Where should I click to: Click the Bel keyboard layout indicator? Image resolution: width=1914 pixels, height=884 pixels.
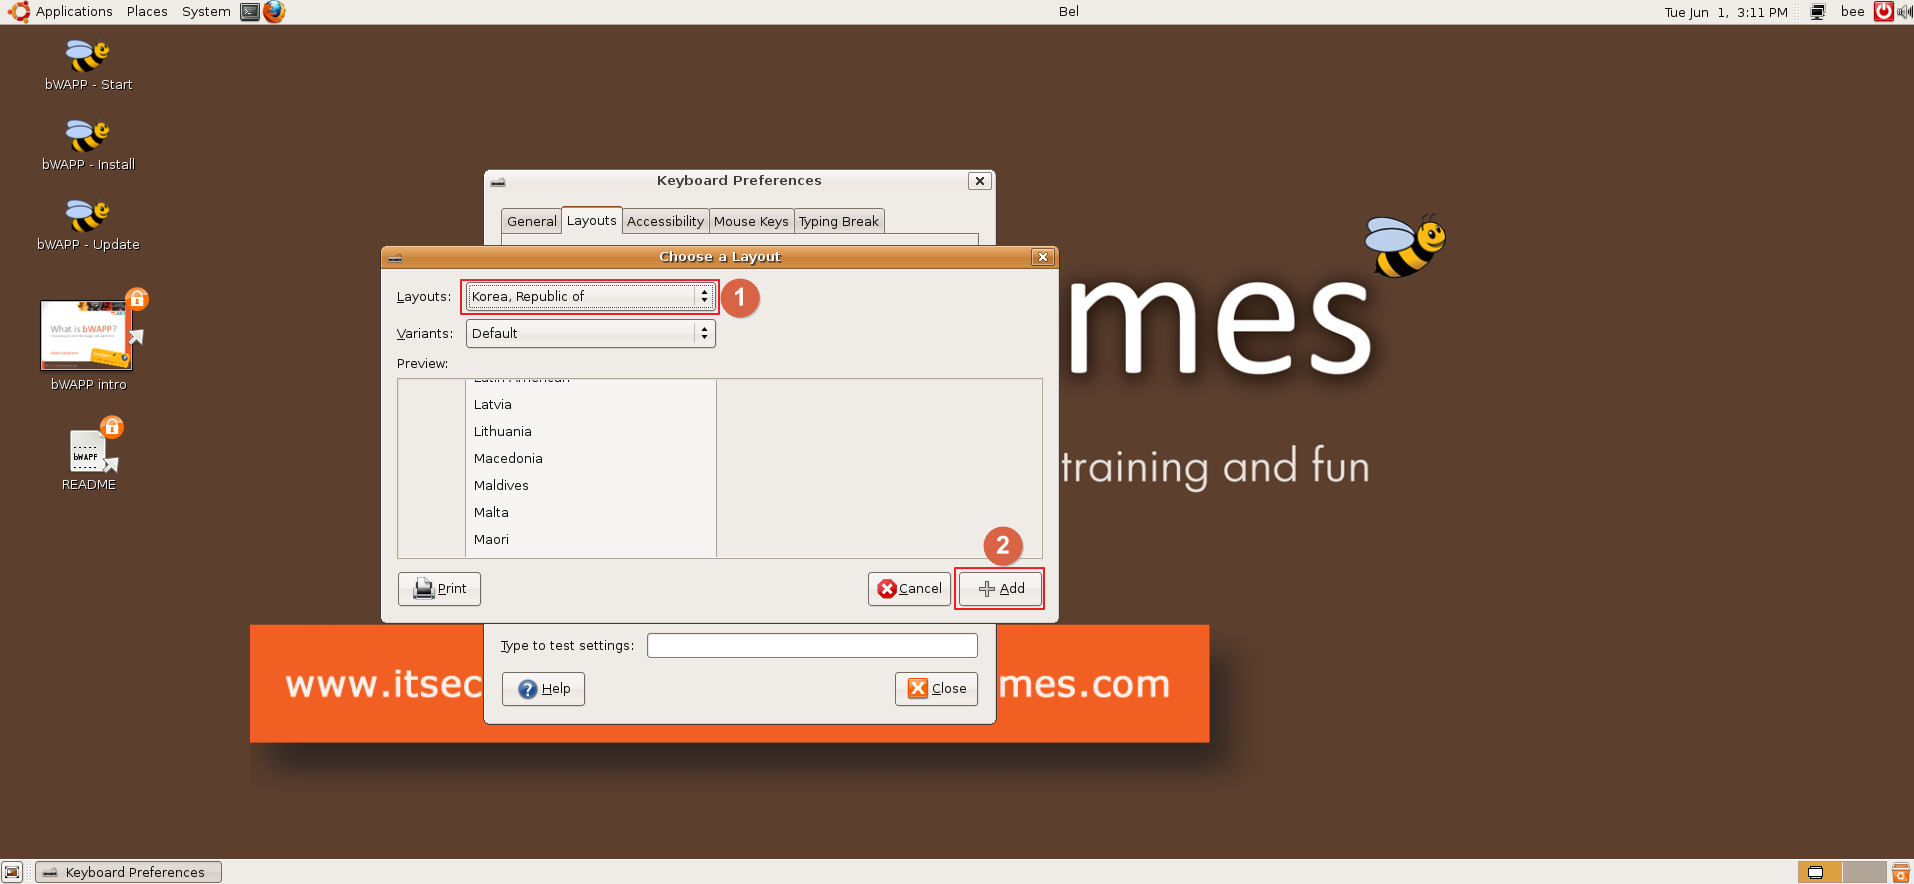(1069, 12)
